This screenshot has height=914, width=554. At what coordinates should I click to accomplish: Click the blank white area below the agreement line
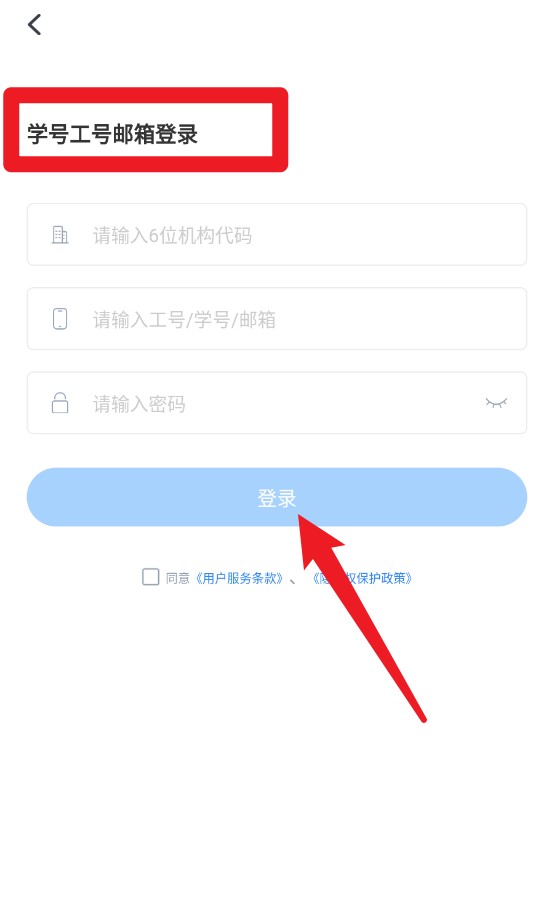tap(277, 787)
